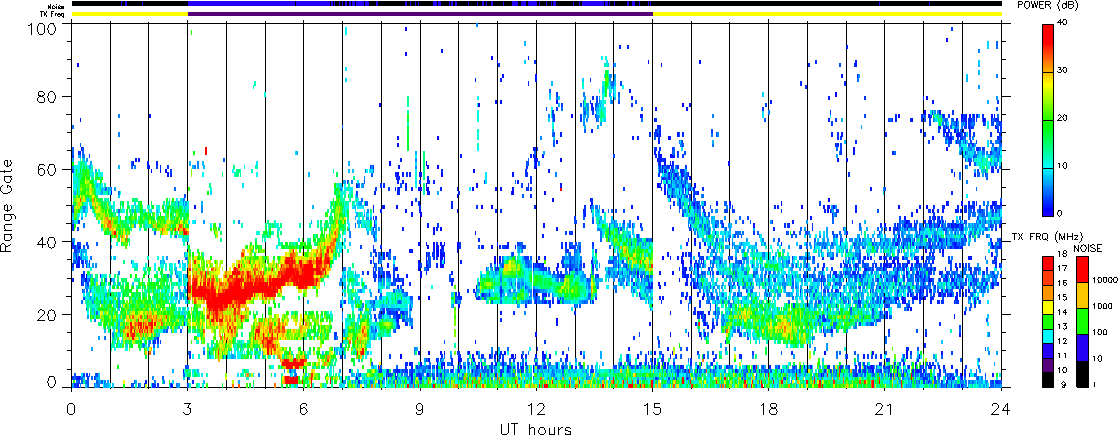This screenshot has width=1118, height=435.
Task: Click x-axis tick label '0'
Action: click(x=71, y=409)
